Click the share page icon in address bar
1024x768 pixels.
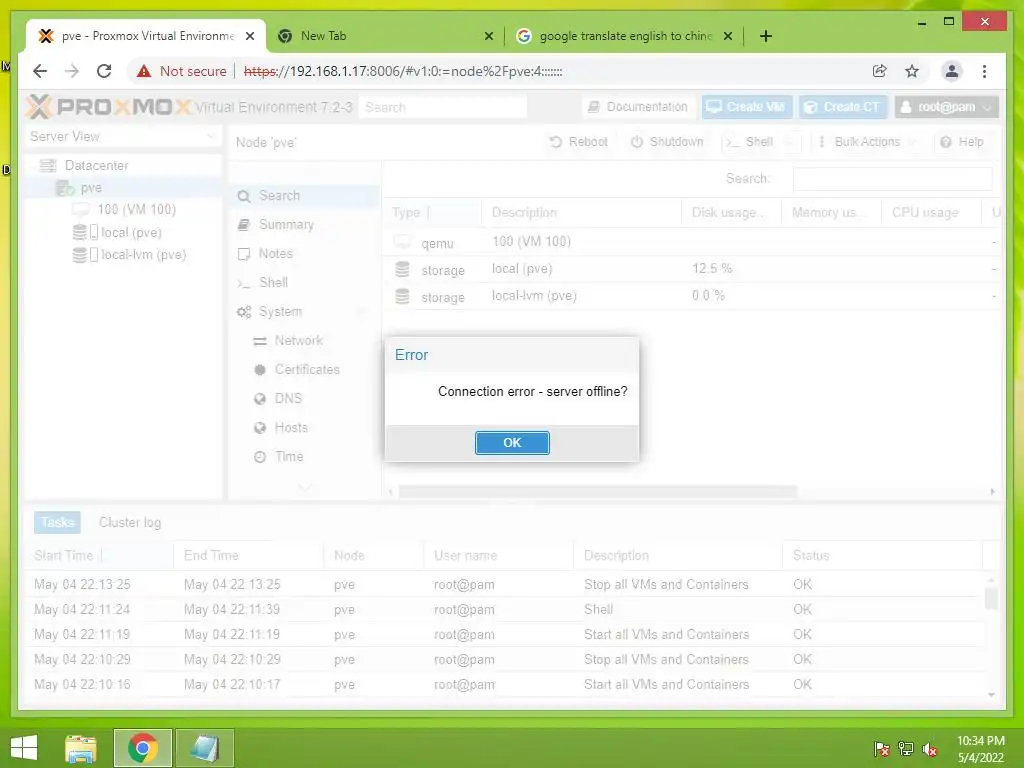(880, 71)
